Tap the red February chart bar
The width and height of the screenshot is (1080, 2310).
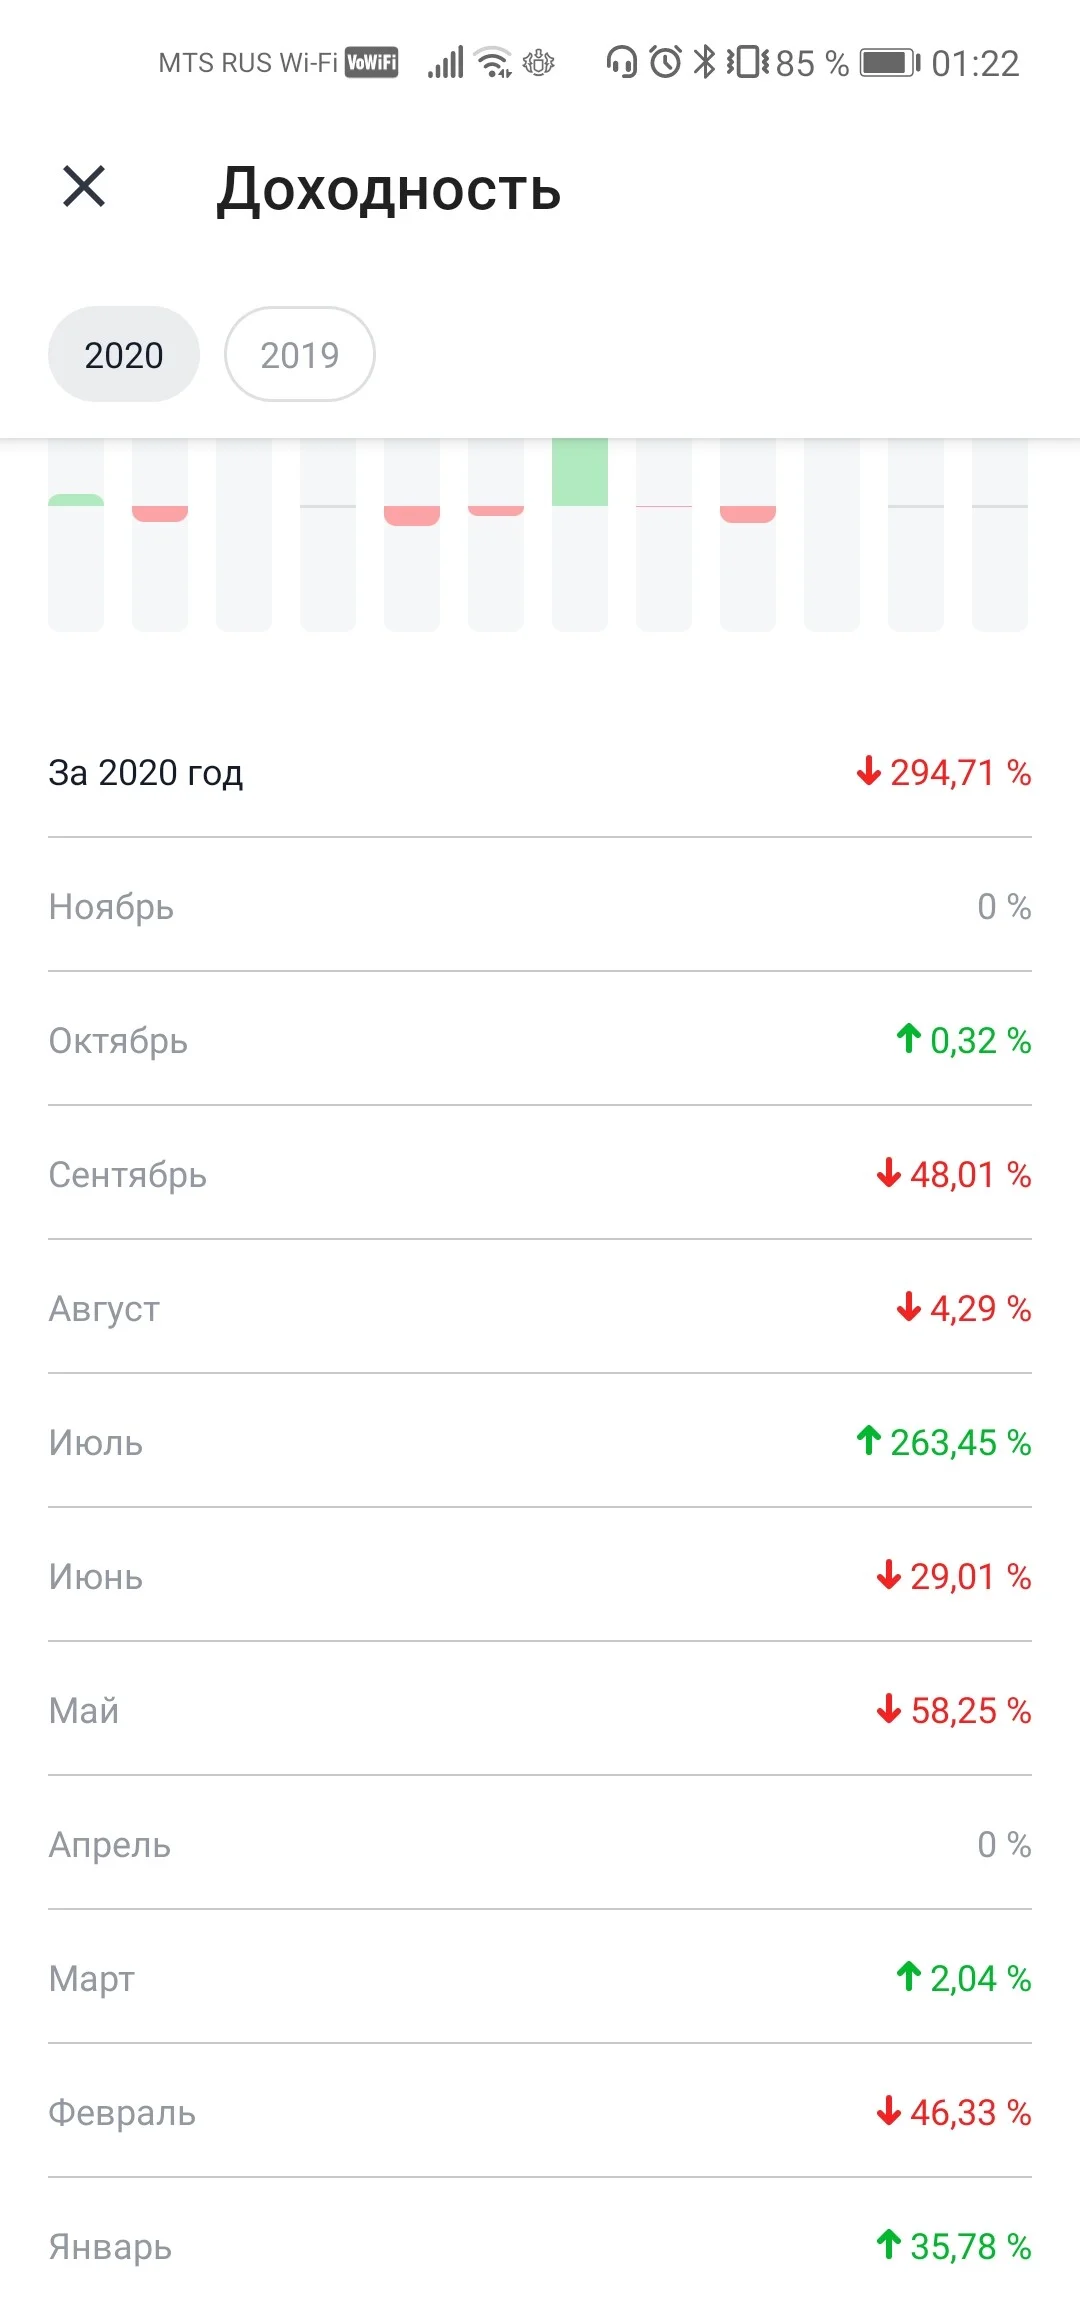coord(160,514)
